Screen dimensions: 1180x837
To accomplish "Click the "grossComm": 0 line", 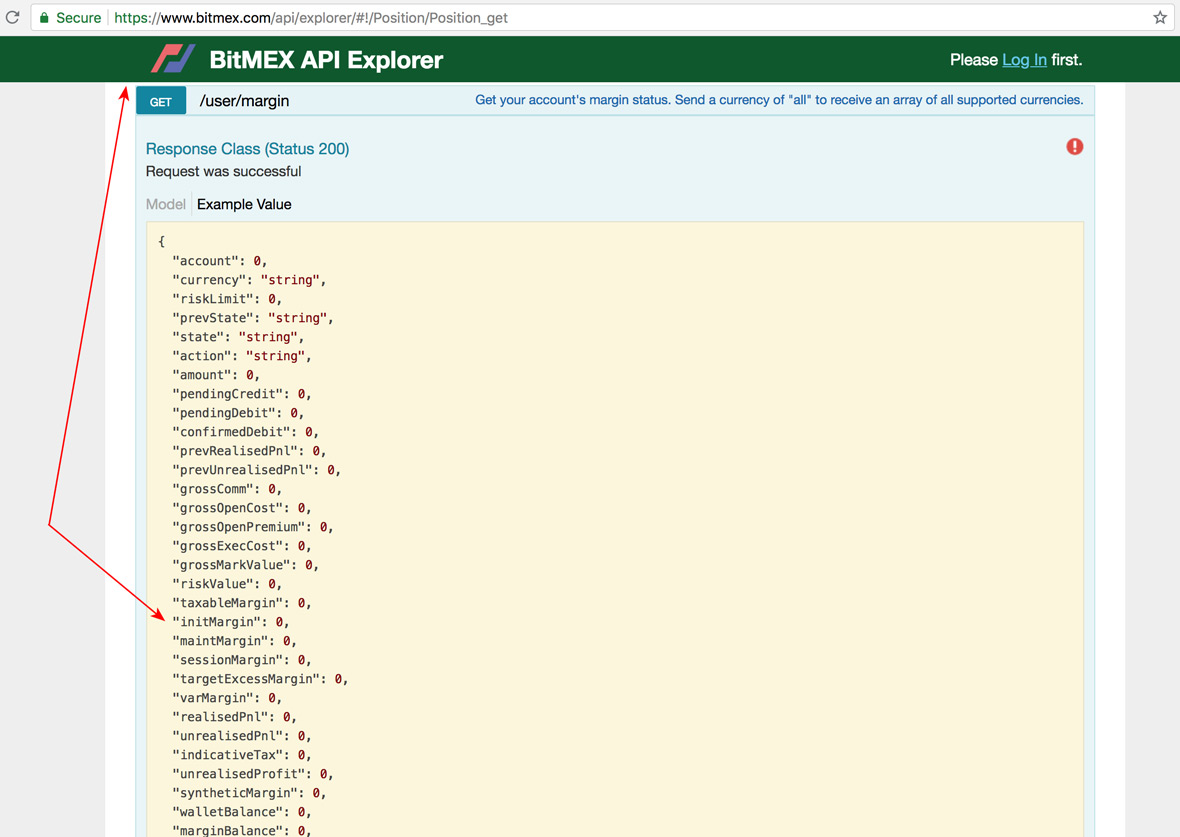I will click(x=227, y=489).
